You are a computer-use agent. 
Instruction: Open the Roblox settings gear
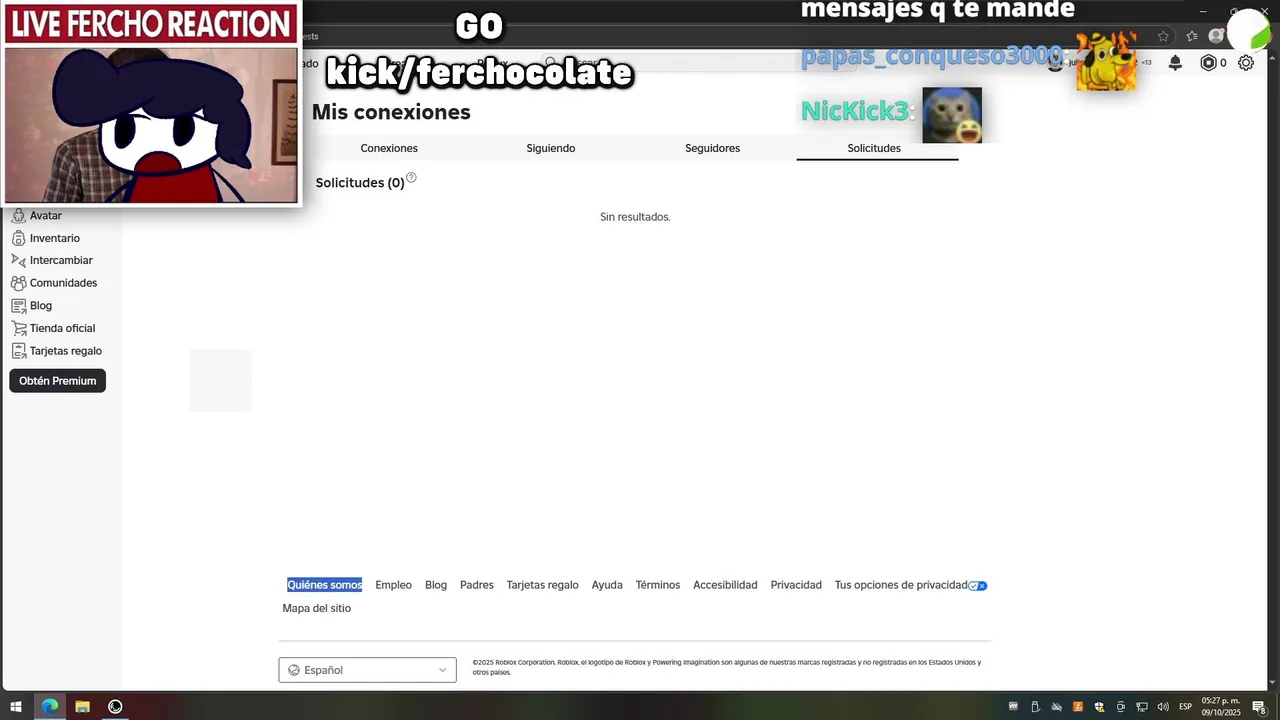(1246, 63)
